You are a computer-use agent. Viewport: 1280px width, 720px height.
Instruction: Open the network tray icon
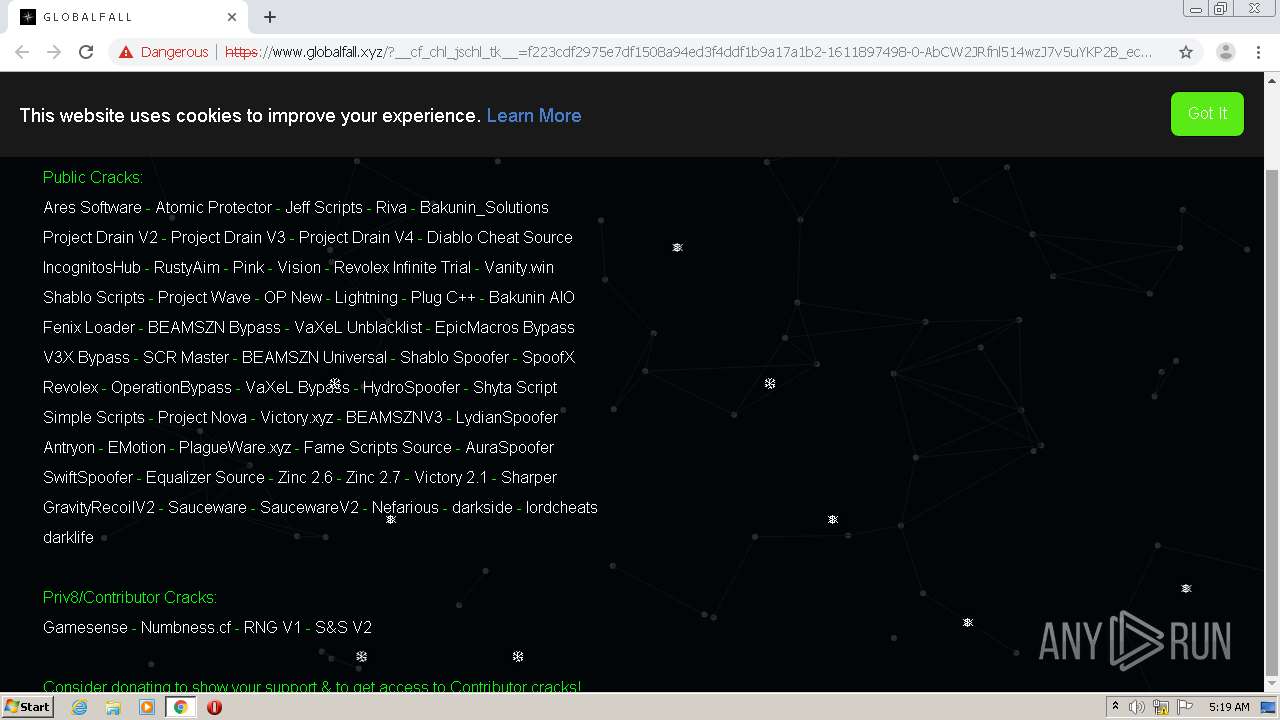tap(1161, 707)
